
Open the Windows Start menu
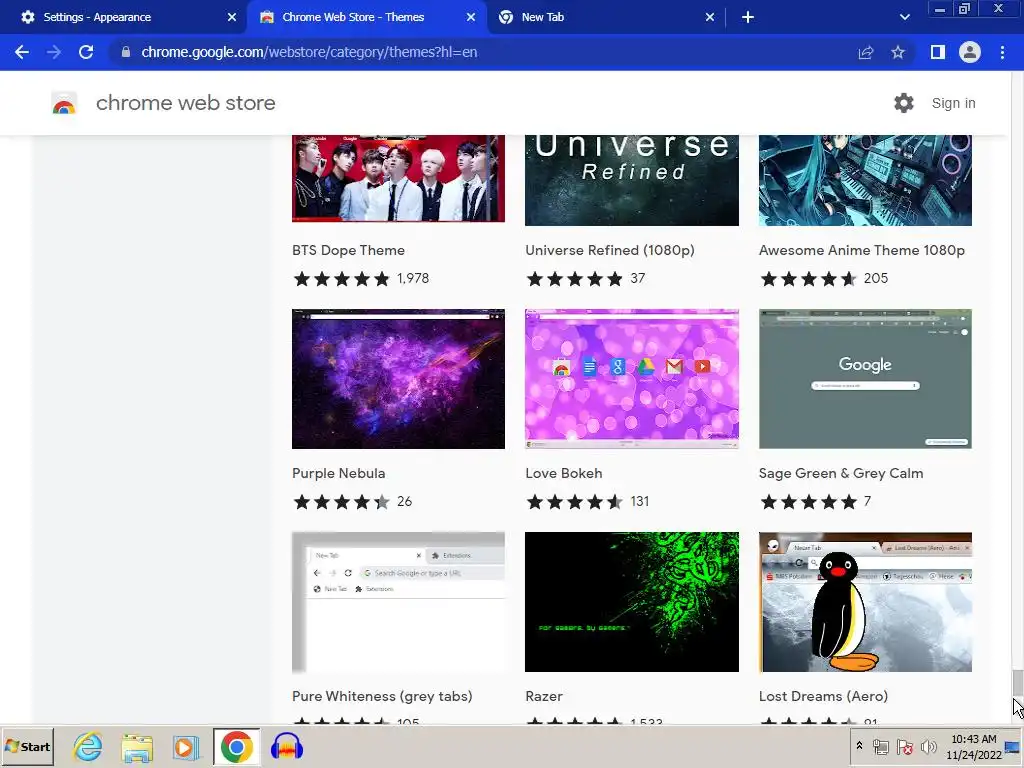tap(27, 747)
